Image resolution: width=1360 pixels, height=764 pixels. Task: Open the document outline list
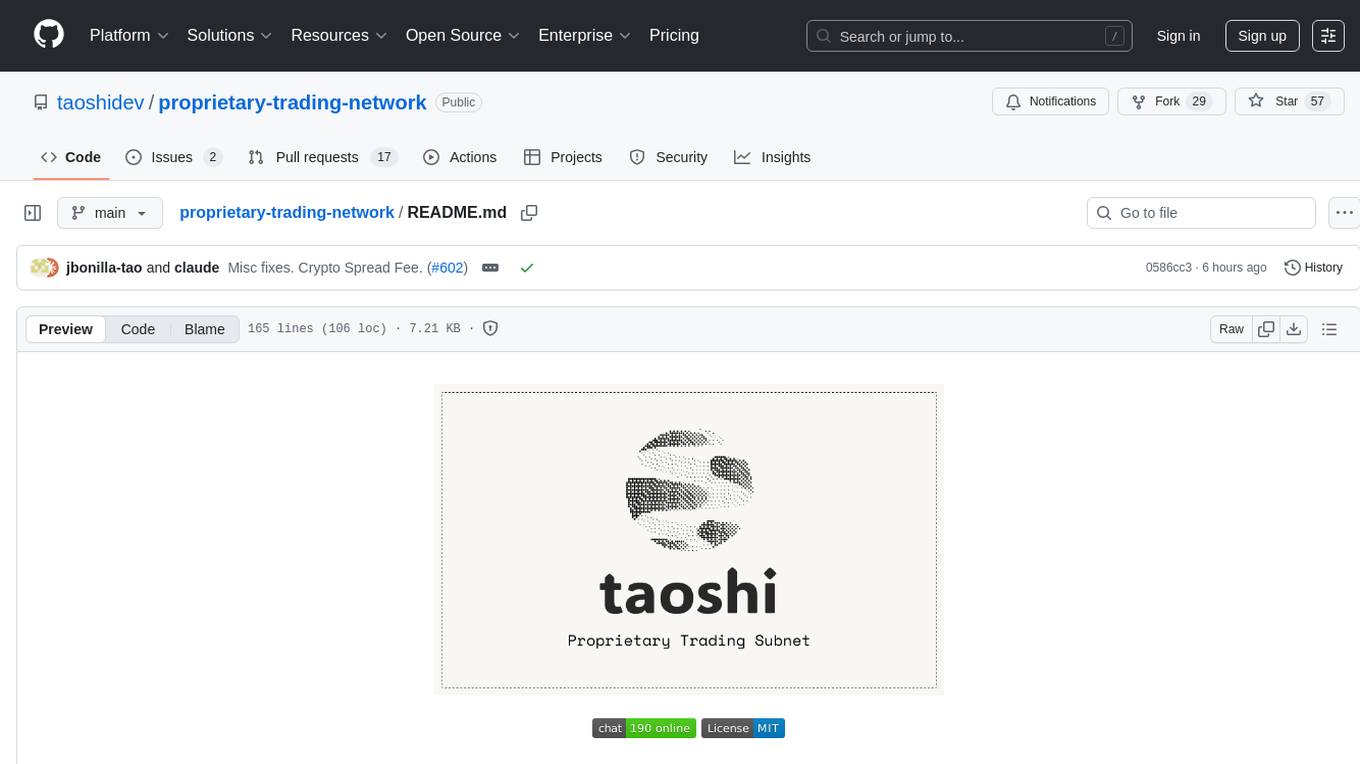coord(1329,329)
